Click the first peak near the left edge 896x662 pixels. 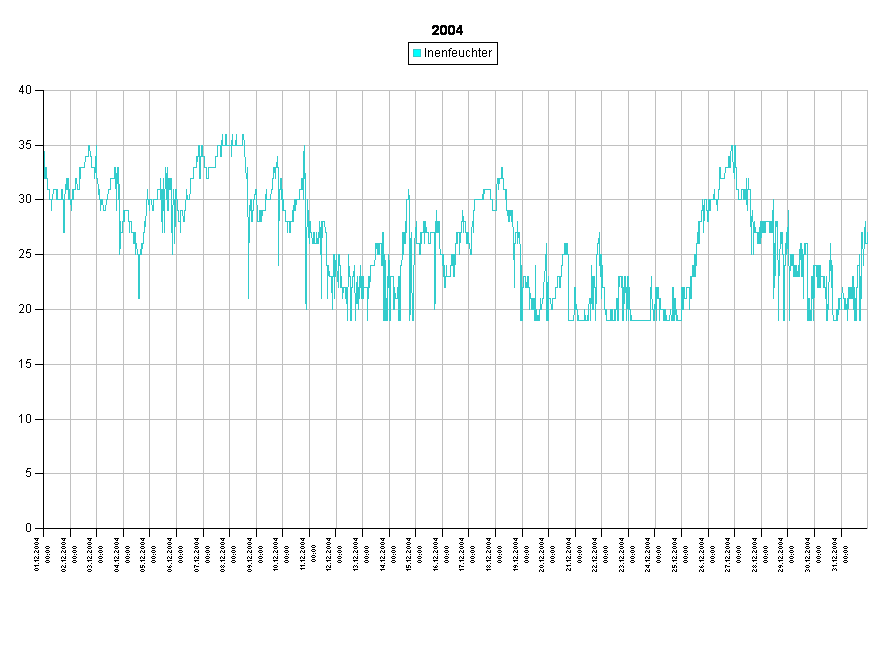(89, 147)
